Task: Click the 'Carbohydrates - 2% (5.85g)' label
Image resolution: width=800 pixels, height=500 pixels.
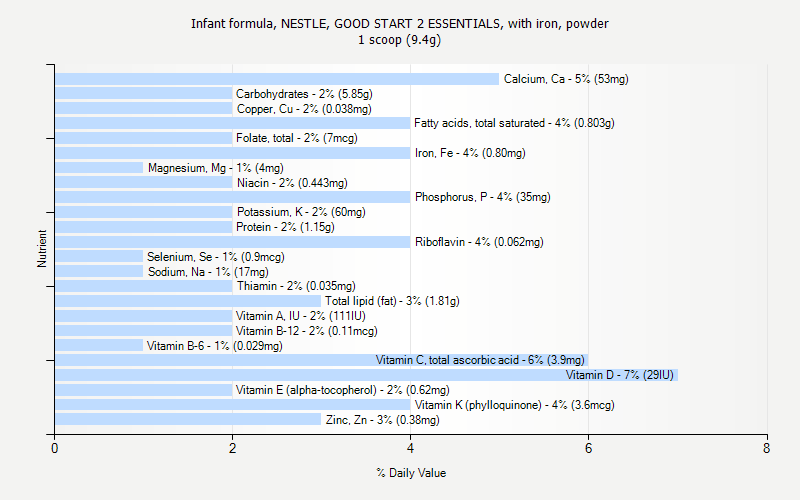Action: (x=304, y=94)
